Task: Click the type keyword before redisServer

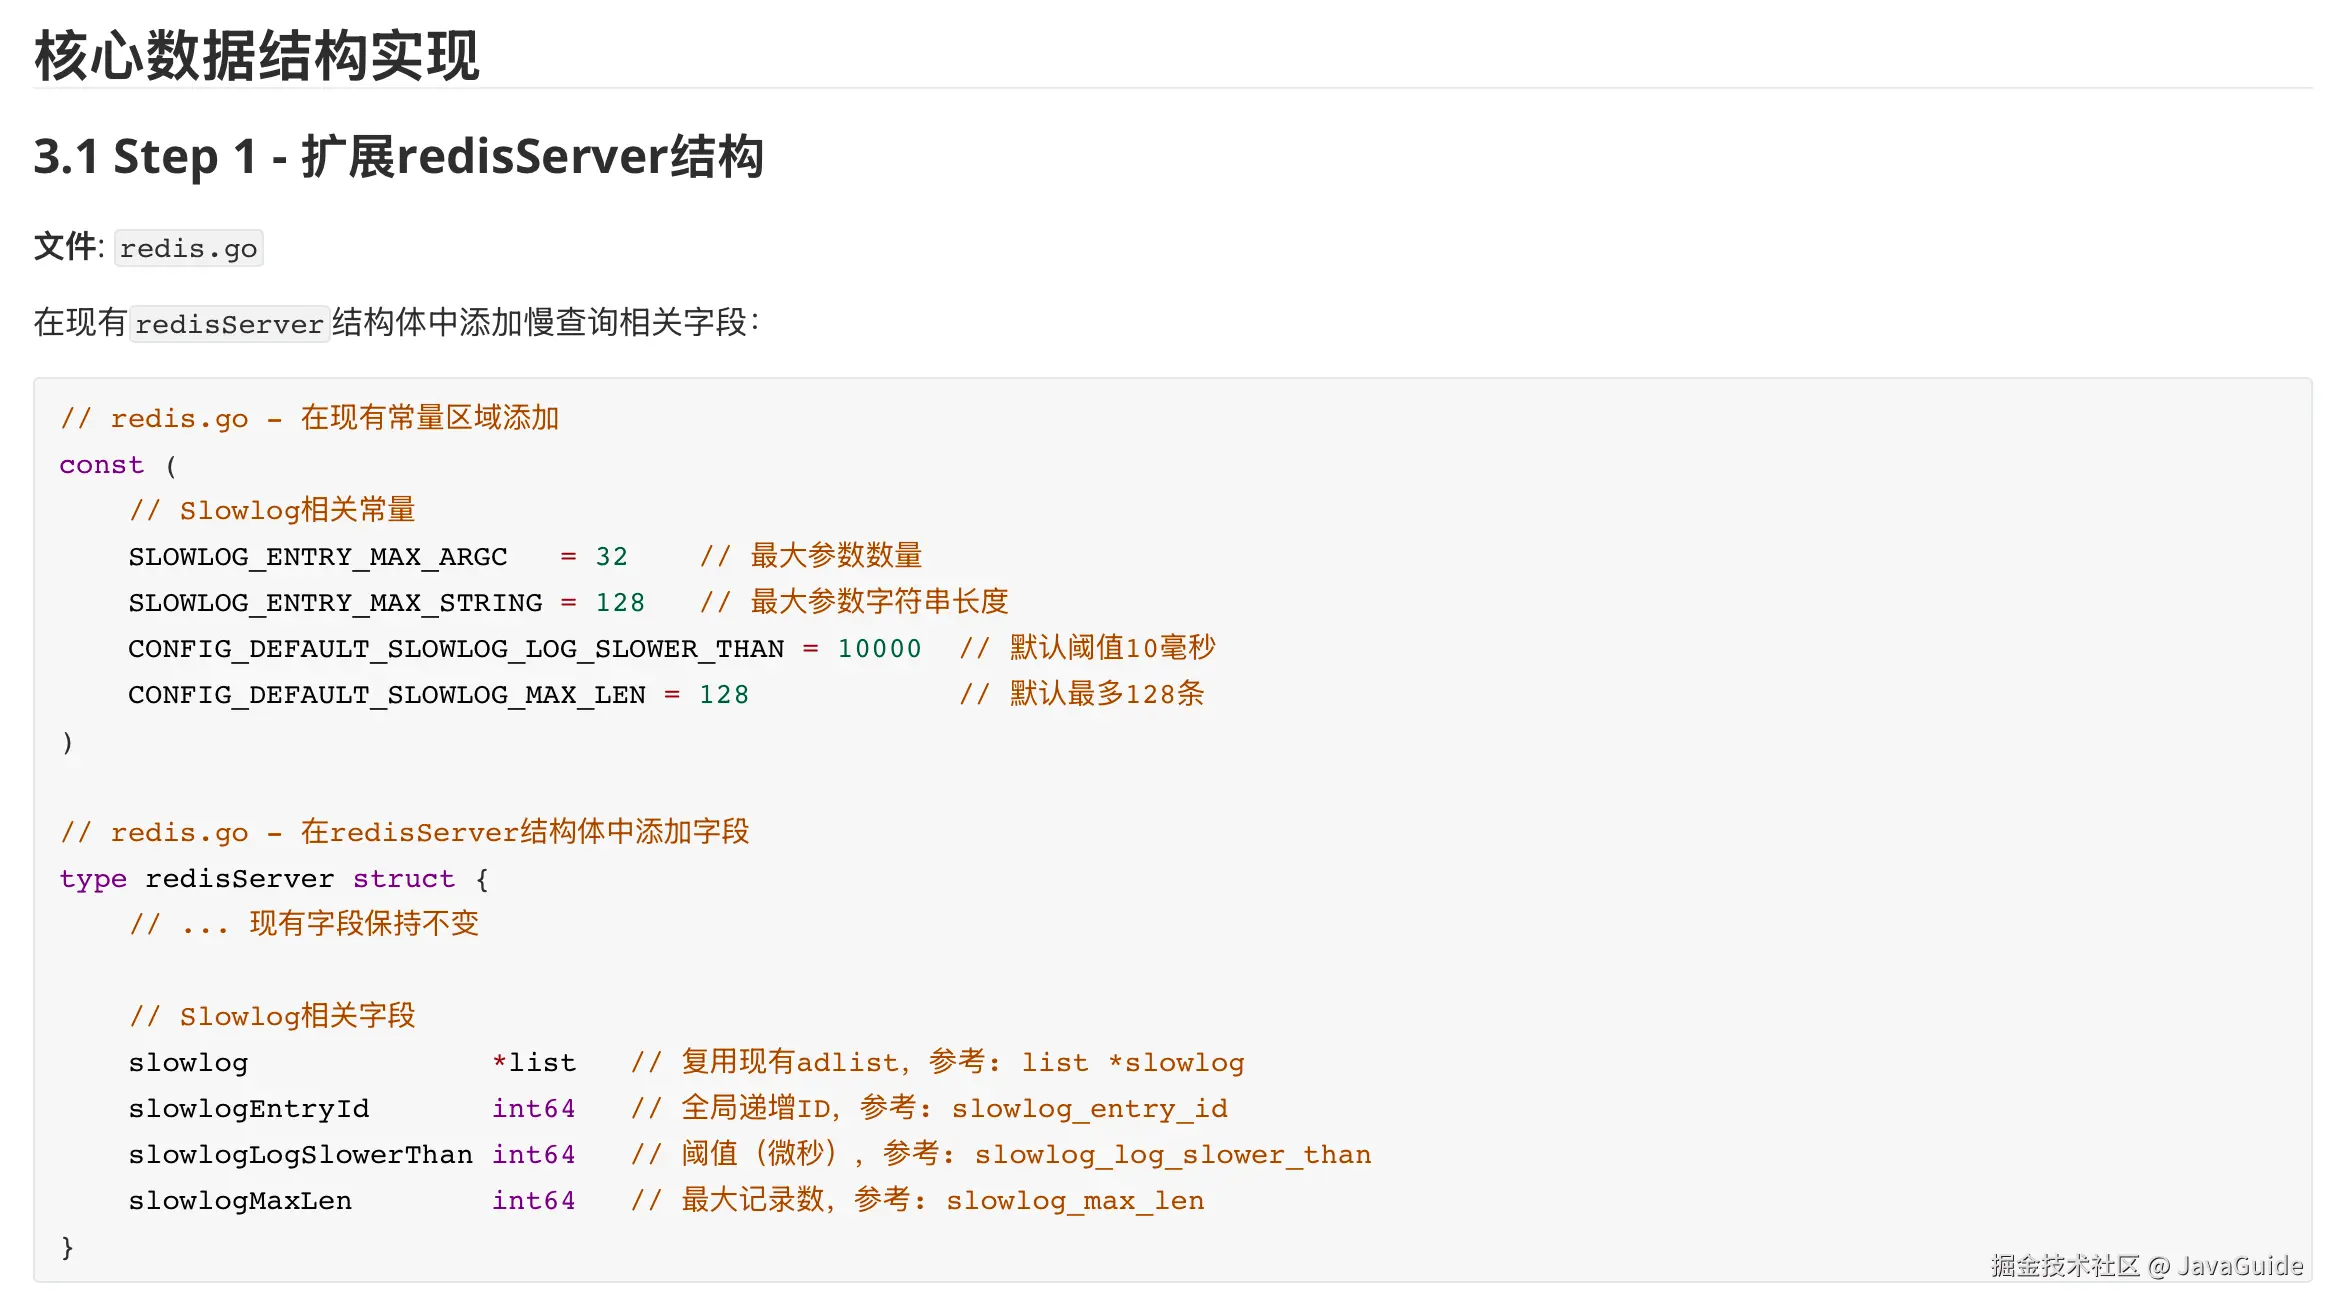Action: click(x=93, y=879)
